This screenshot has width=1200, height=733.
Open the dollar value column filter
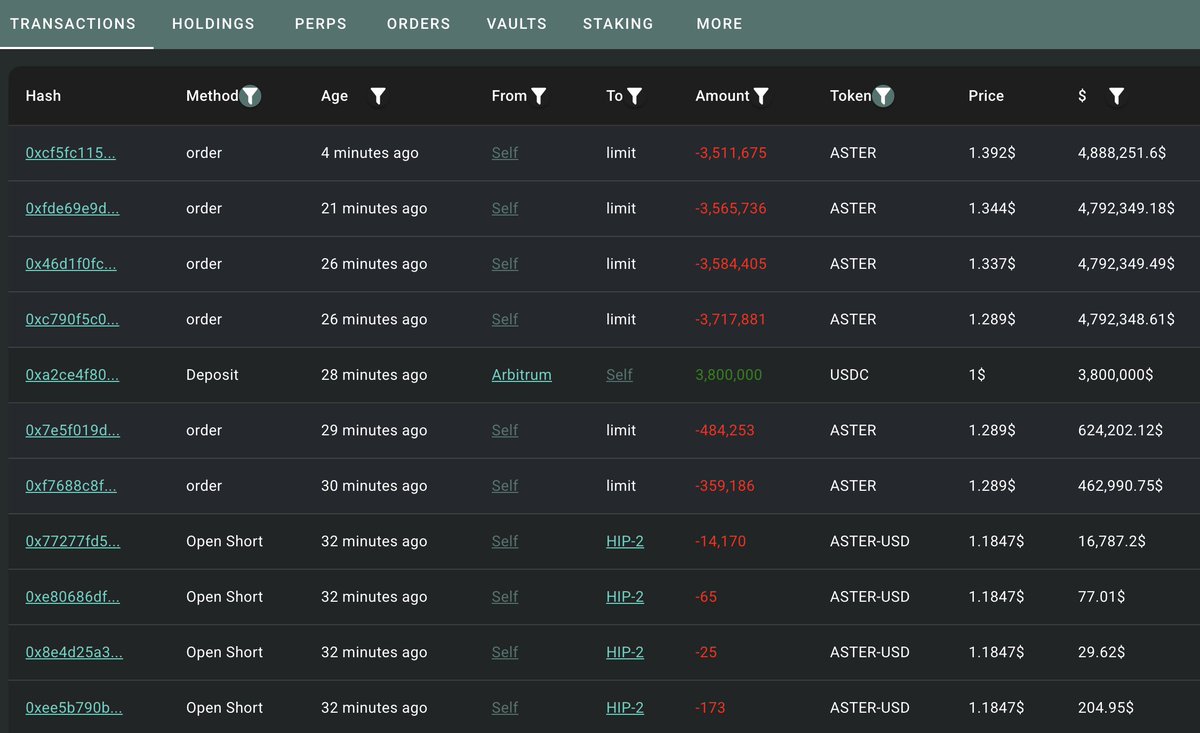click(1117, 96)
